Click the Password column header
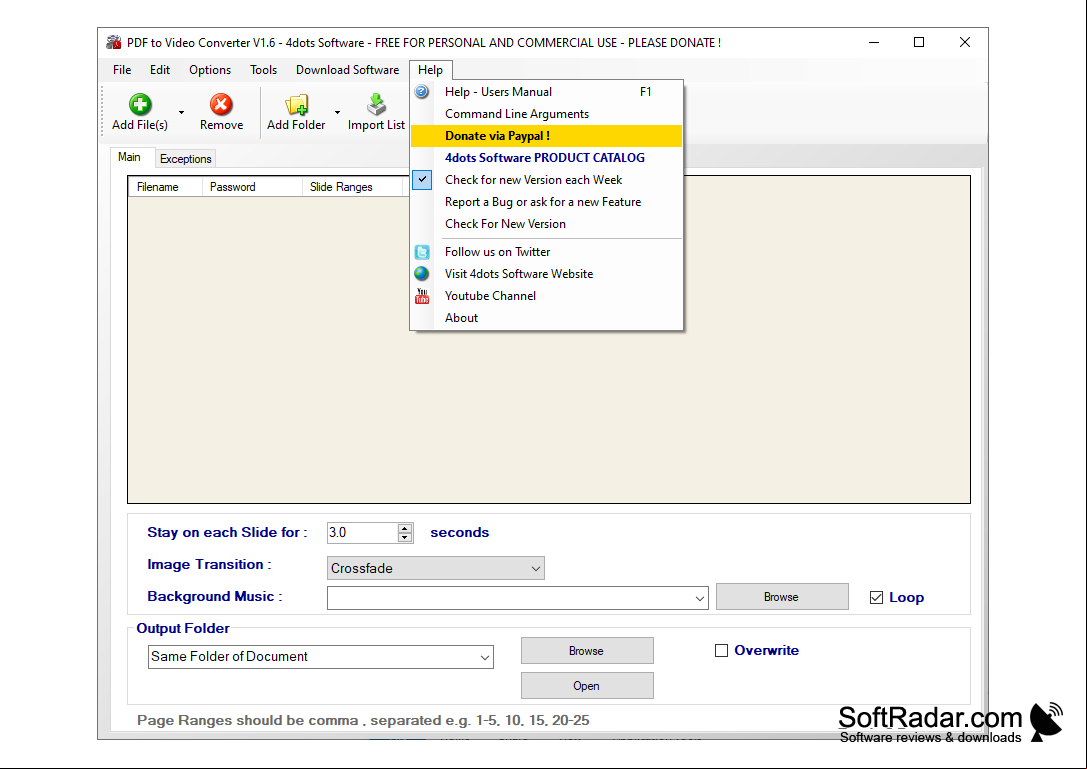This screenshot has height=769, width=1087. click(x=252, y=187)
